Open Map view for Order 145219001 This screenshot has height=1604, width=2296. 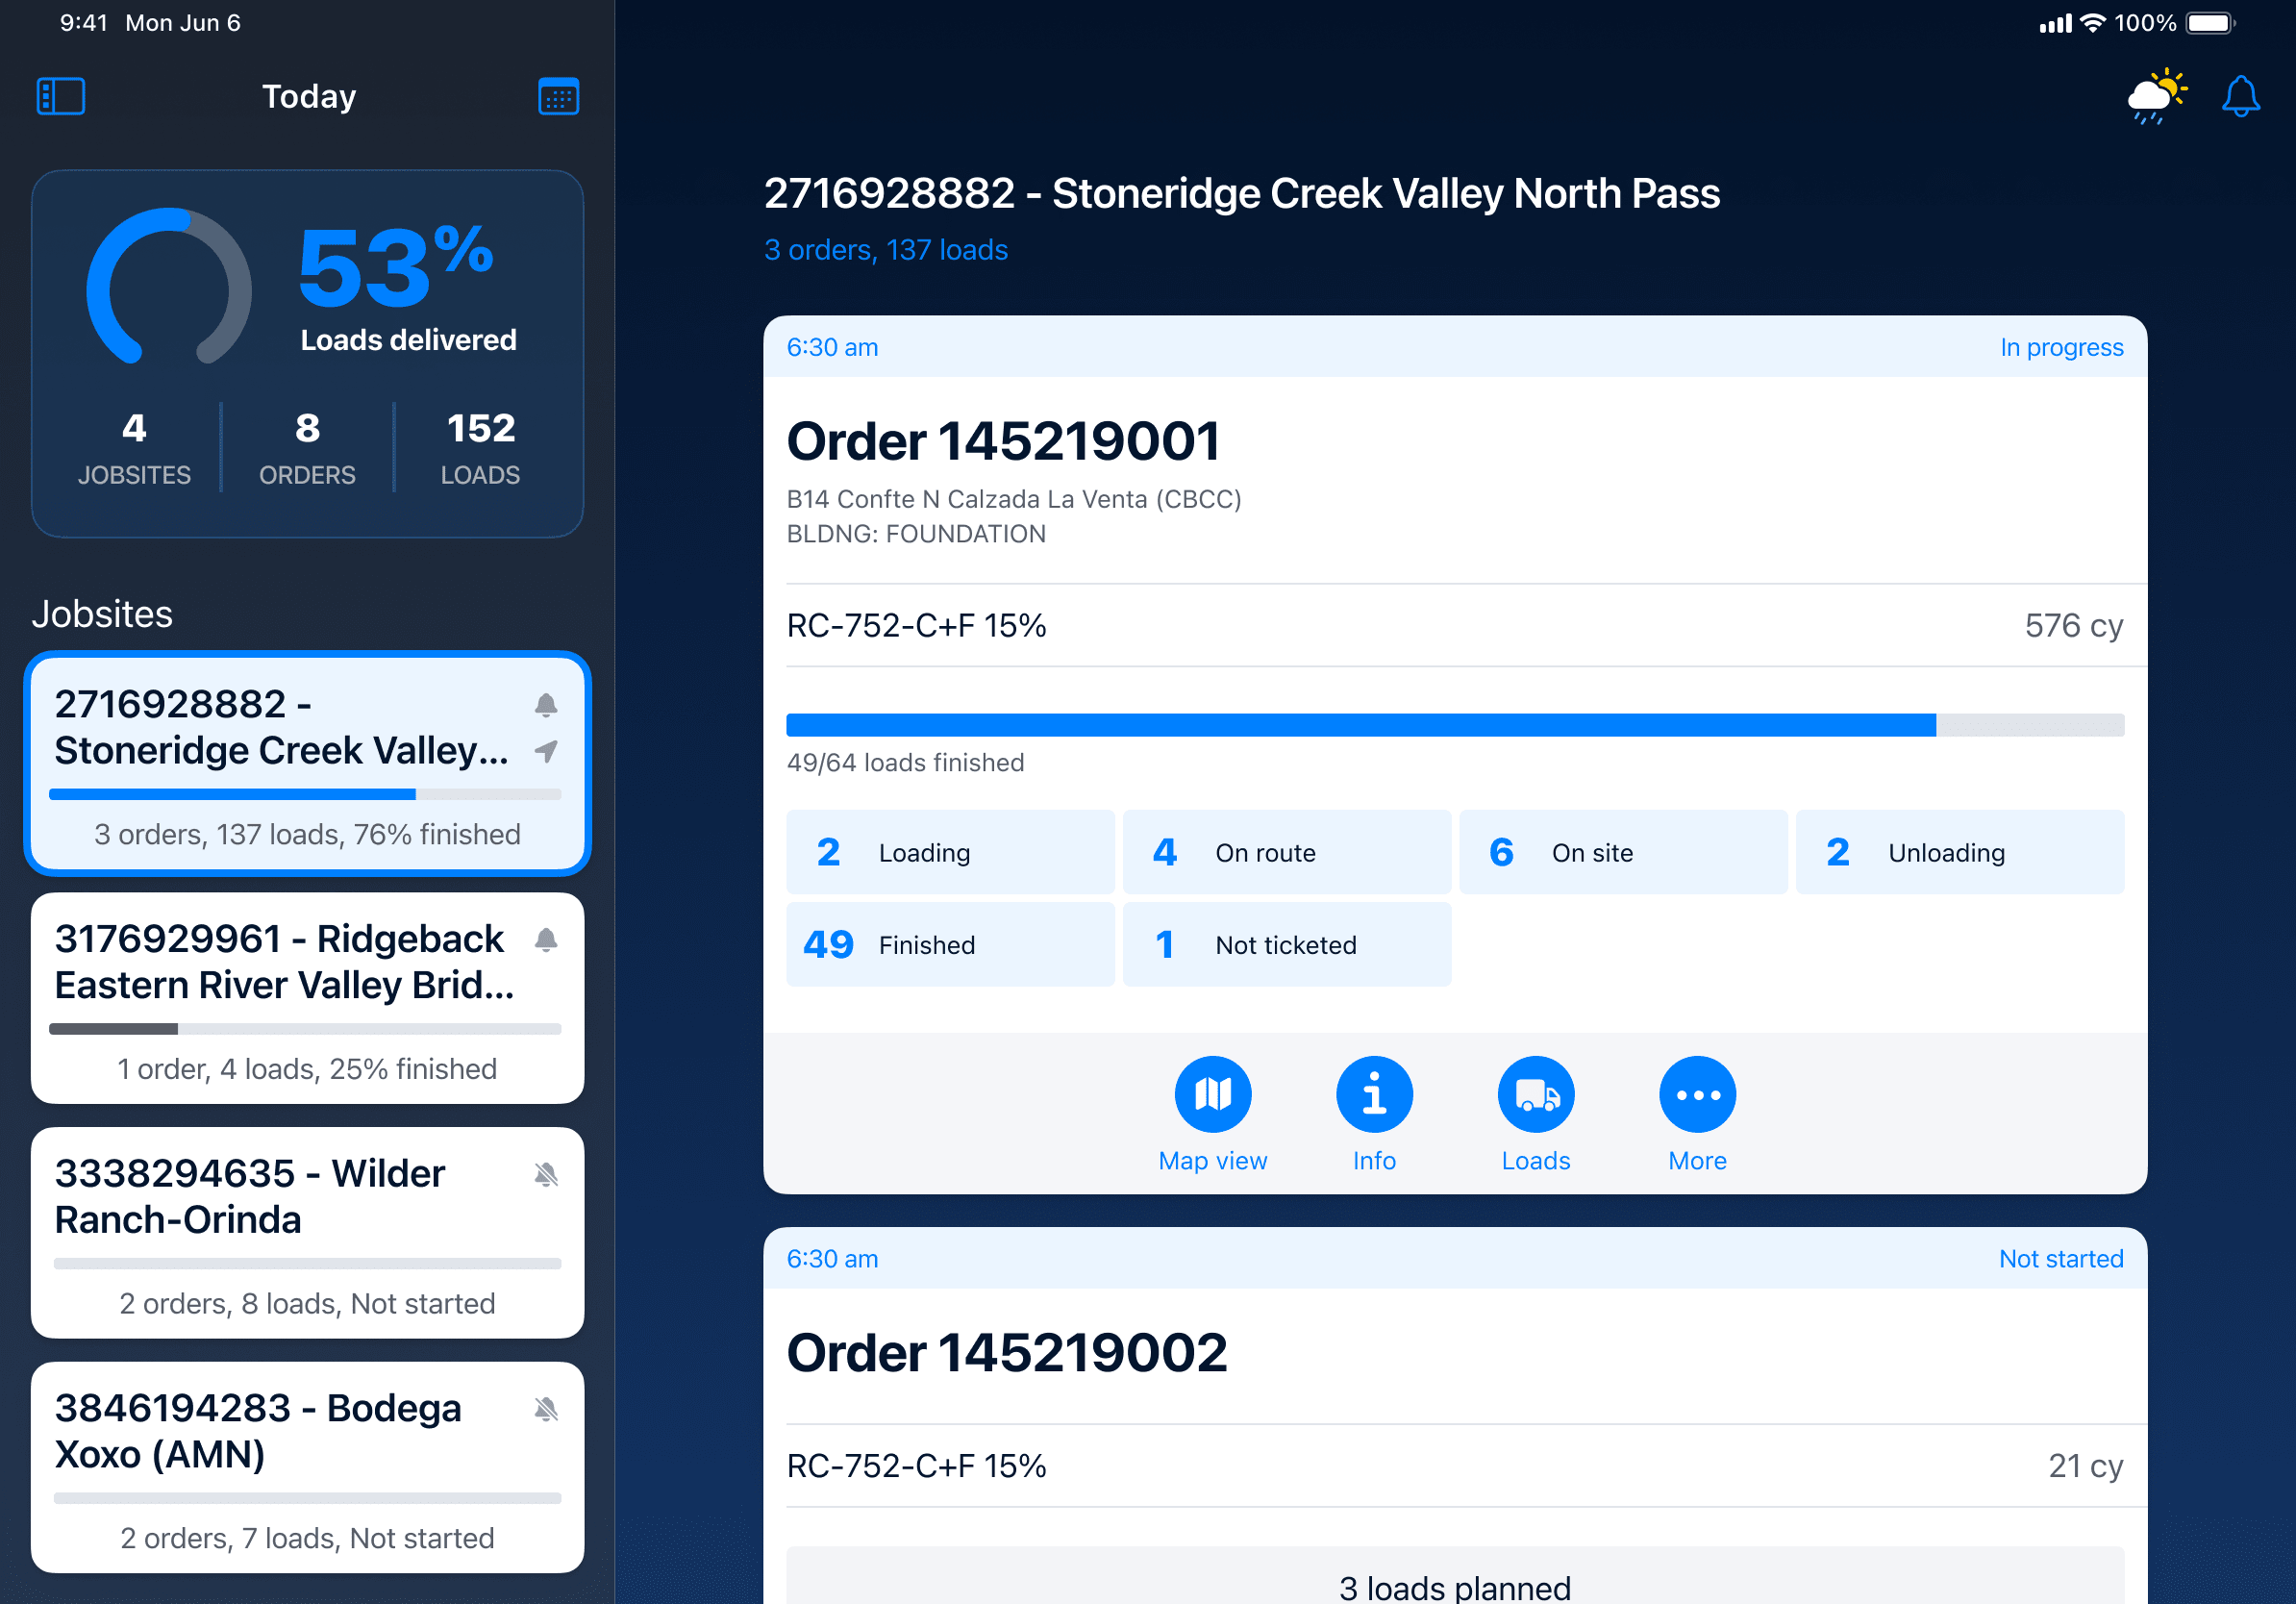point(1213,1115)
